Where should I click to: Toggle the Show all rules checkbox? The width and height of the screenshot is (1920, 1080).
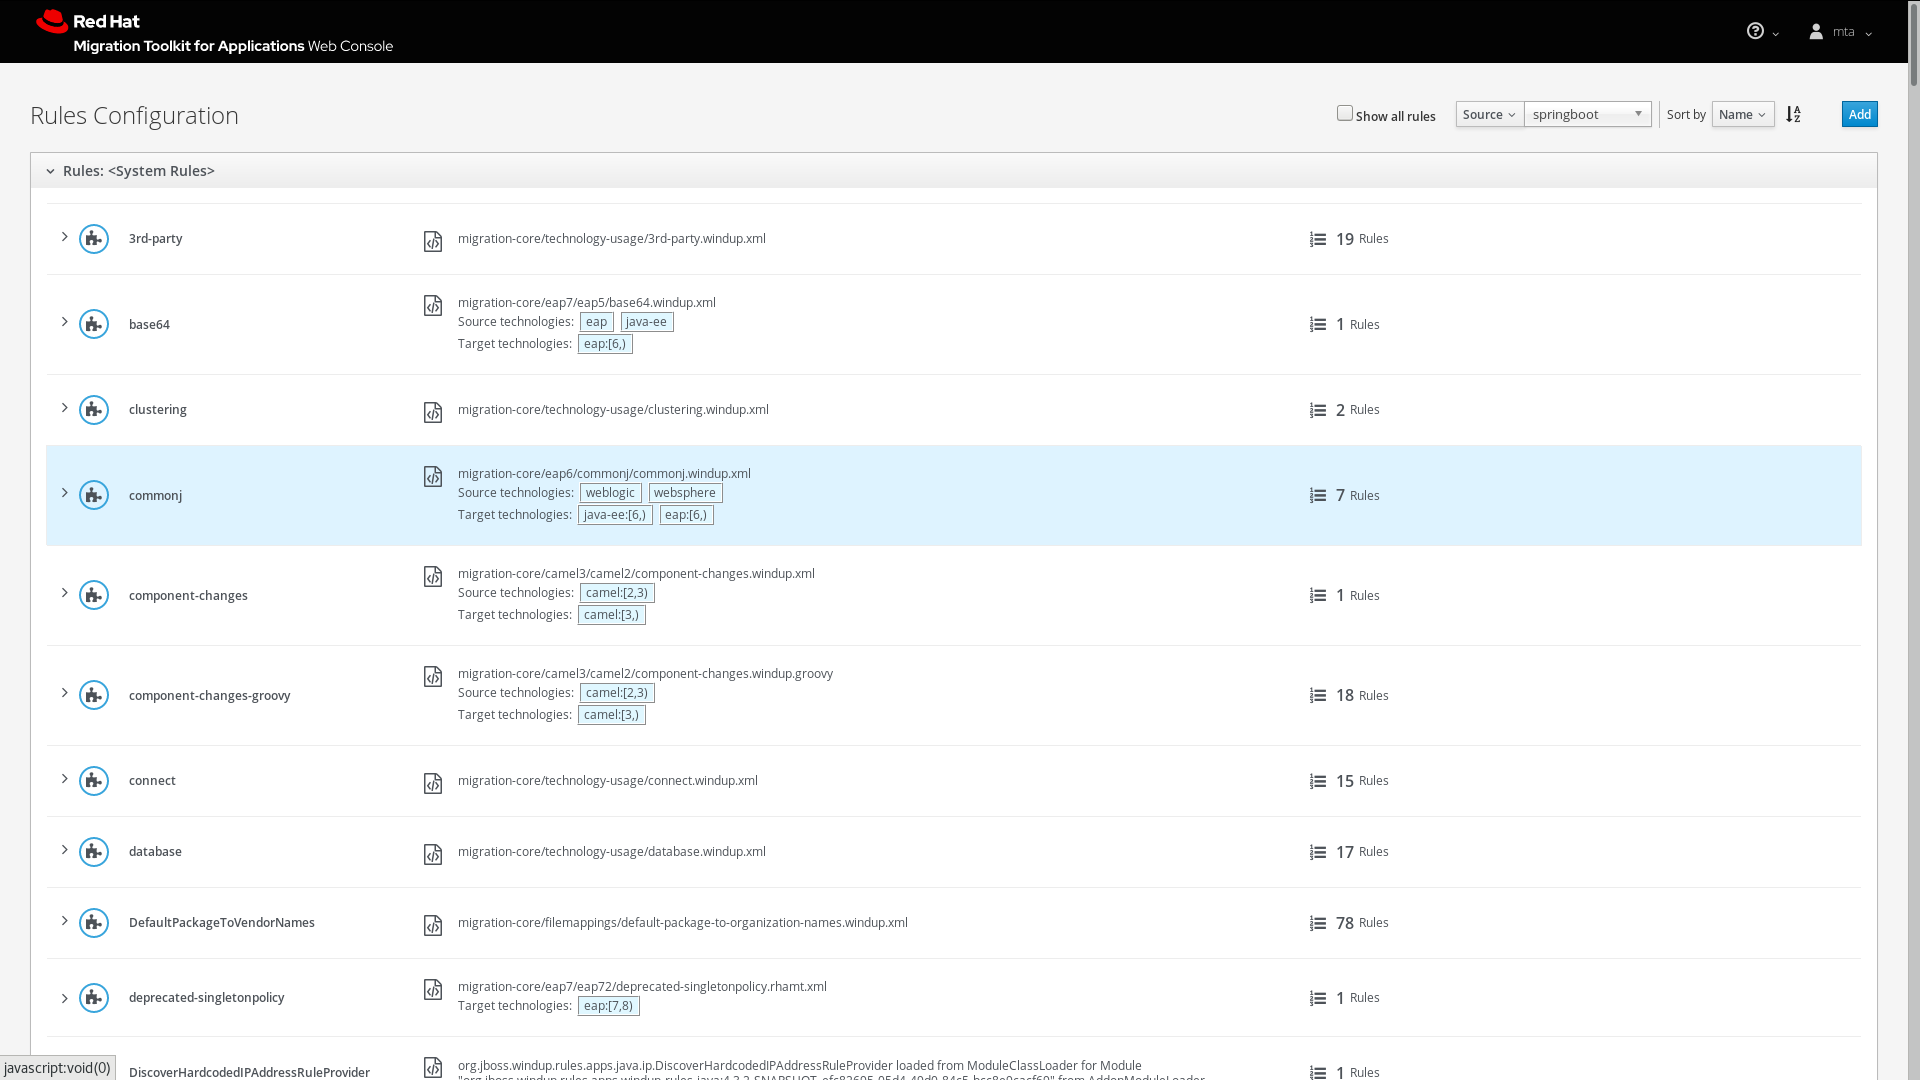click(x=1345, y=113)
